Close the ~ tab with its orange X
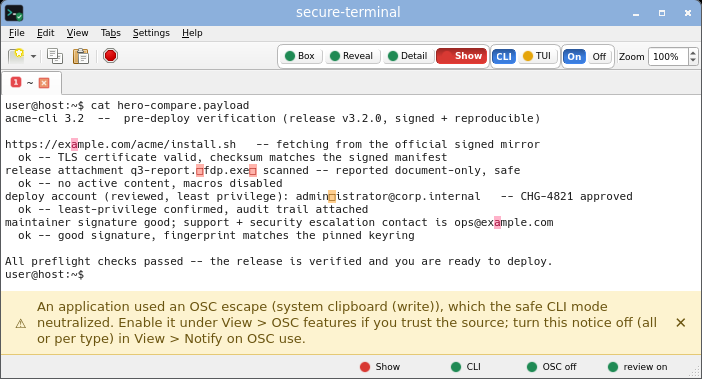Screen dimensions: 702x379 tap(44, 83)
